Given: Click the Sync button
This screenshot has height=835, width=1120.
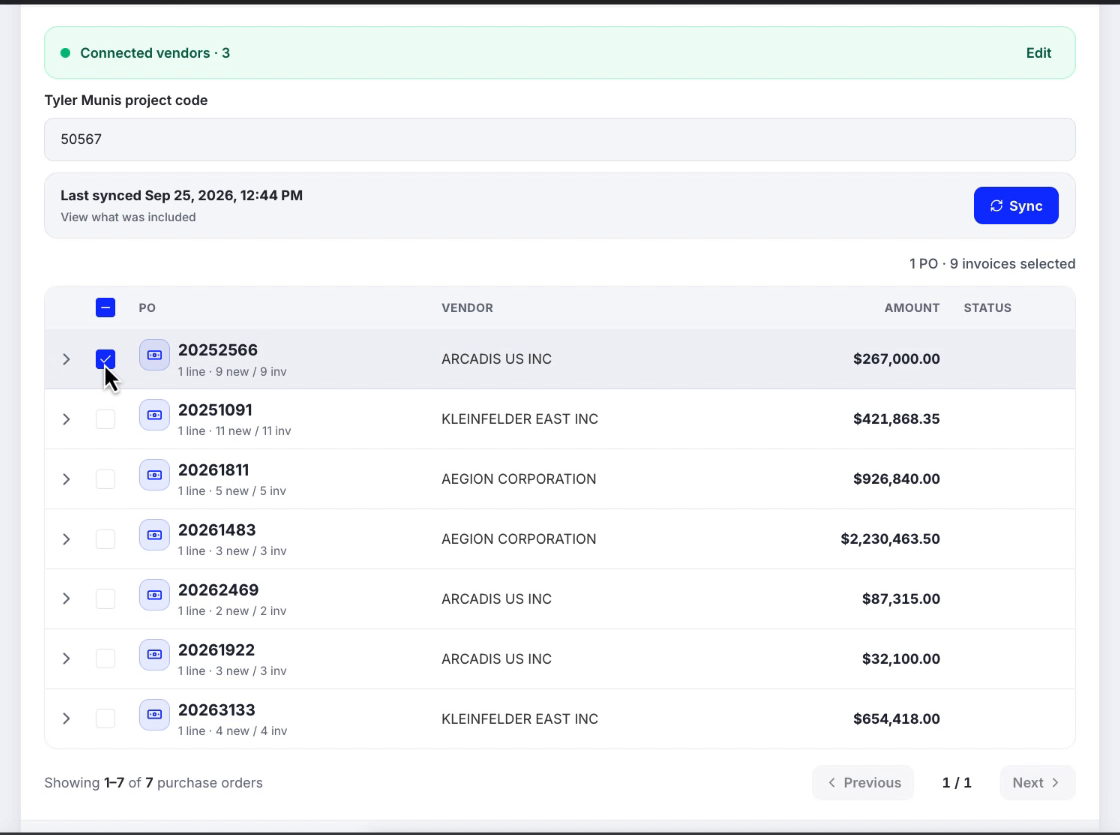Looking at the screenshot, I should coord(1016,206).
